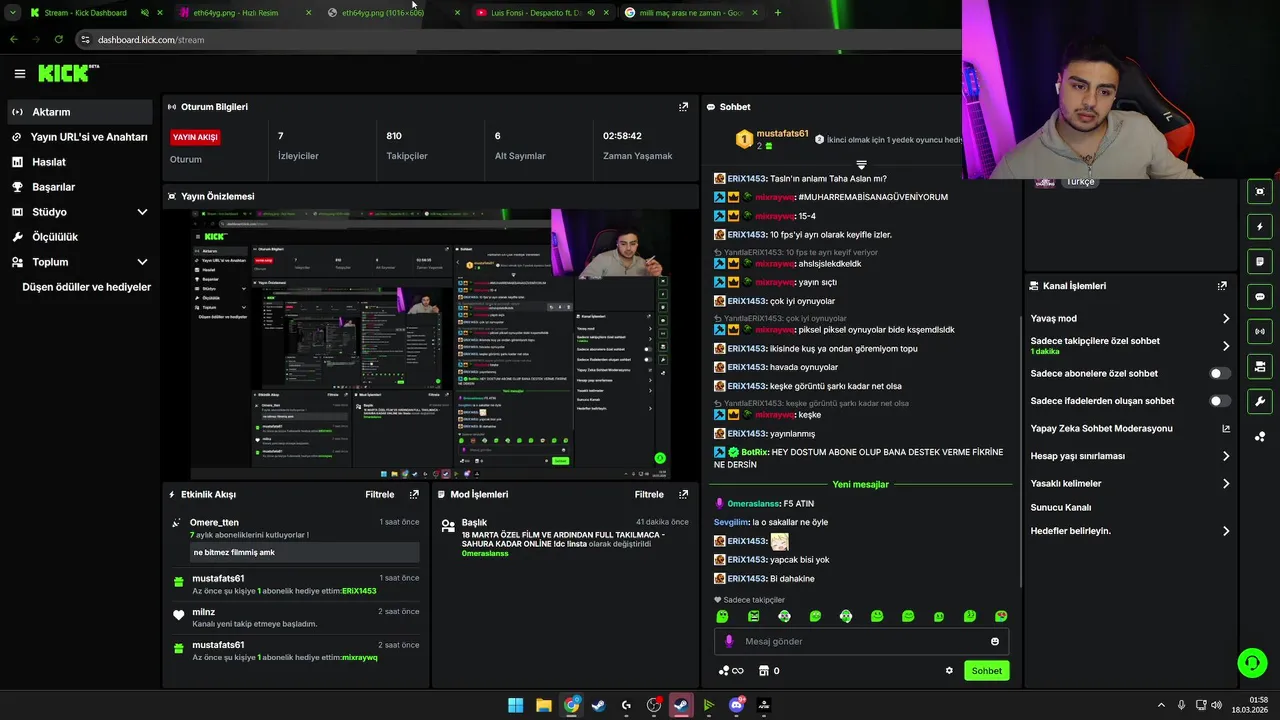
Task: Mute the Kick Dashboard browser tab
Action: click(x=145, y=13)
